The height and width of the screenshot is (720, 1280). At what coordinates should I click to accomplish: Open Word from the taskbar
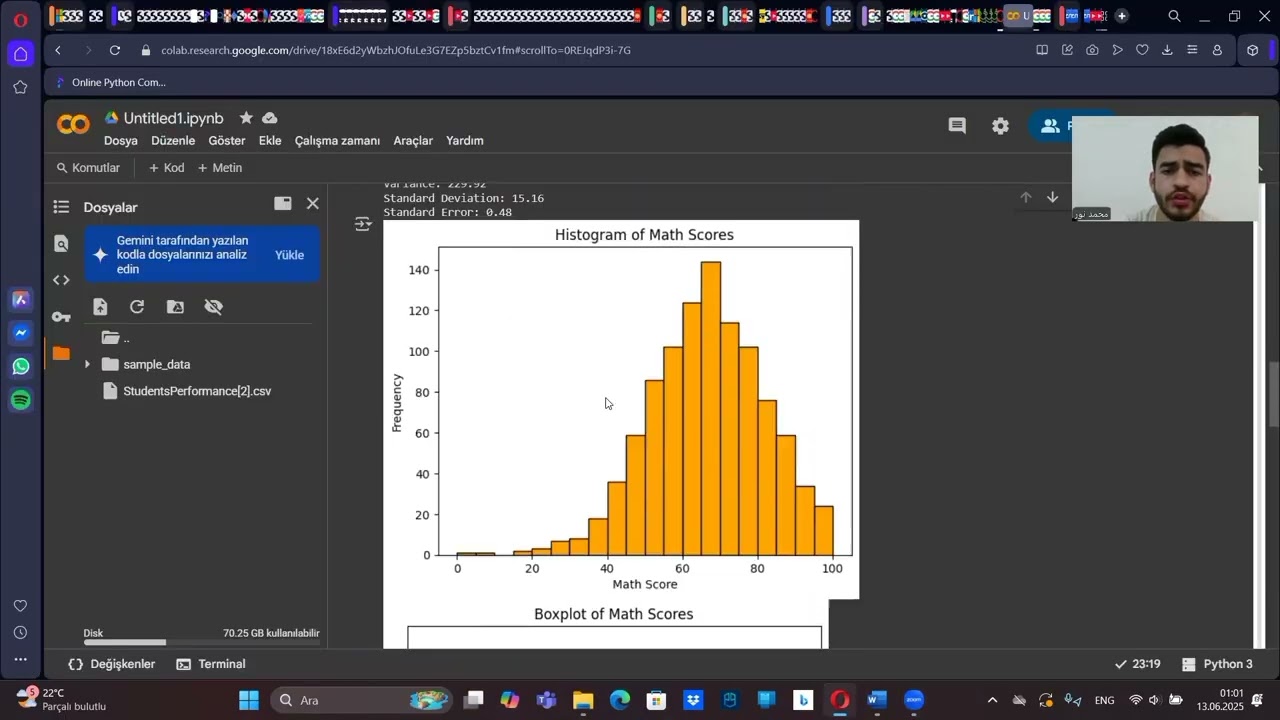coord(877,700)
